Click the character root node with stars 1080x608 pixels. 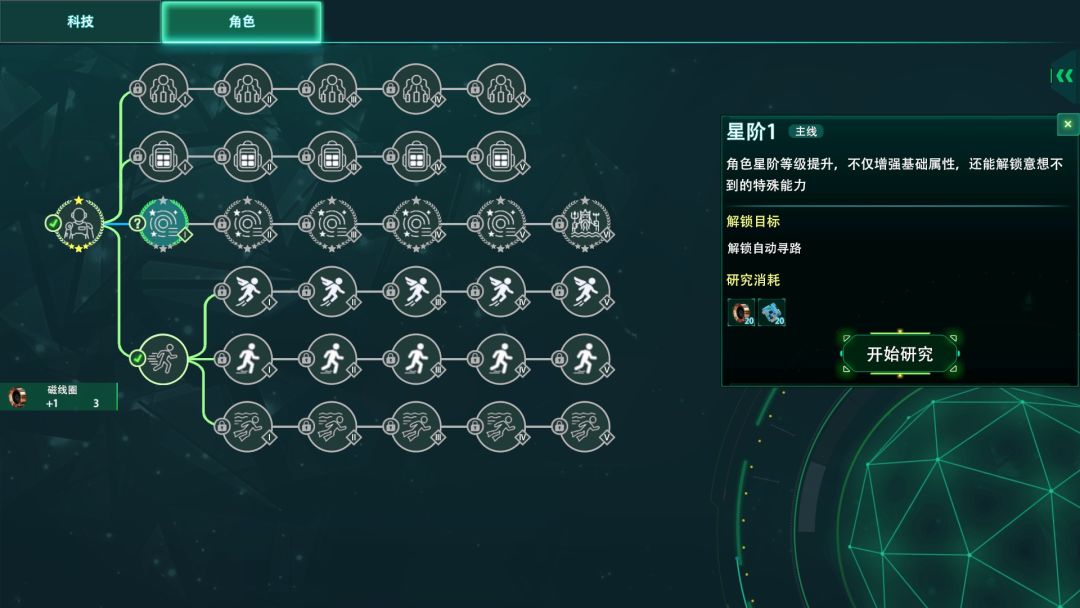(x=79, y=224)
